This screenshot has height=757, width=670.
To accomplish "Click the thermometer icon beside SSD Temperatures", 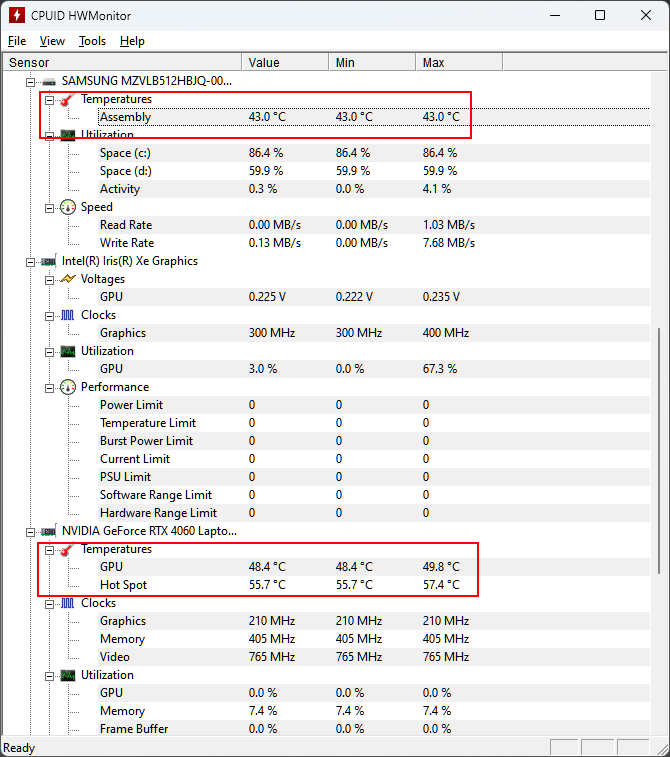I will [x=68, y=99].
